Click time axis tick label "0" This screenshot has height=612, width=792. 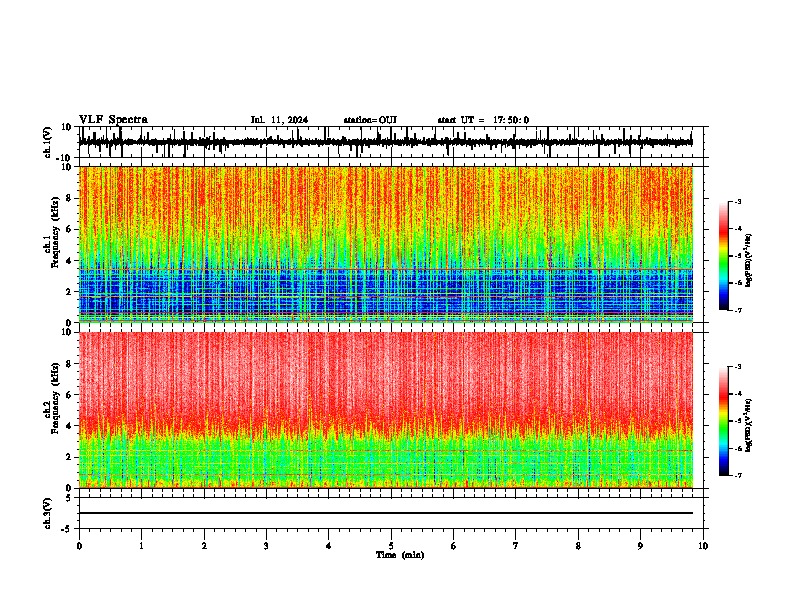(79, 546)
